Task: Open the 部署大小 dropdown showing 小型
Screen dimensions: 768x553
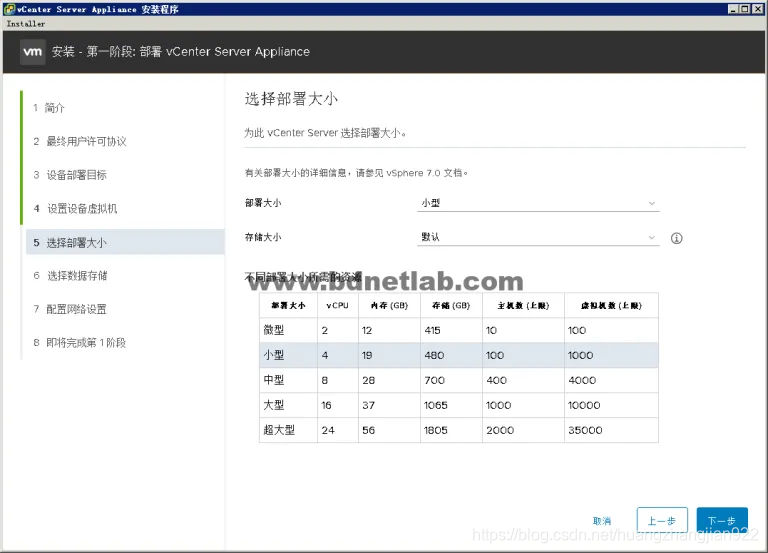Action: pos(538,203)
